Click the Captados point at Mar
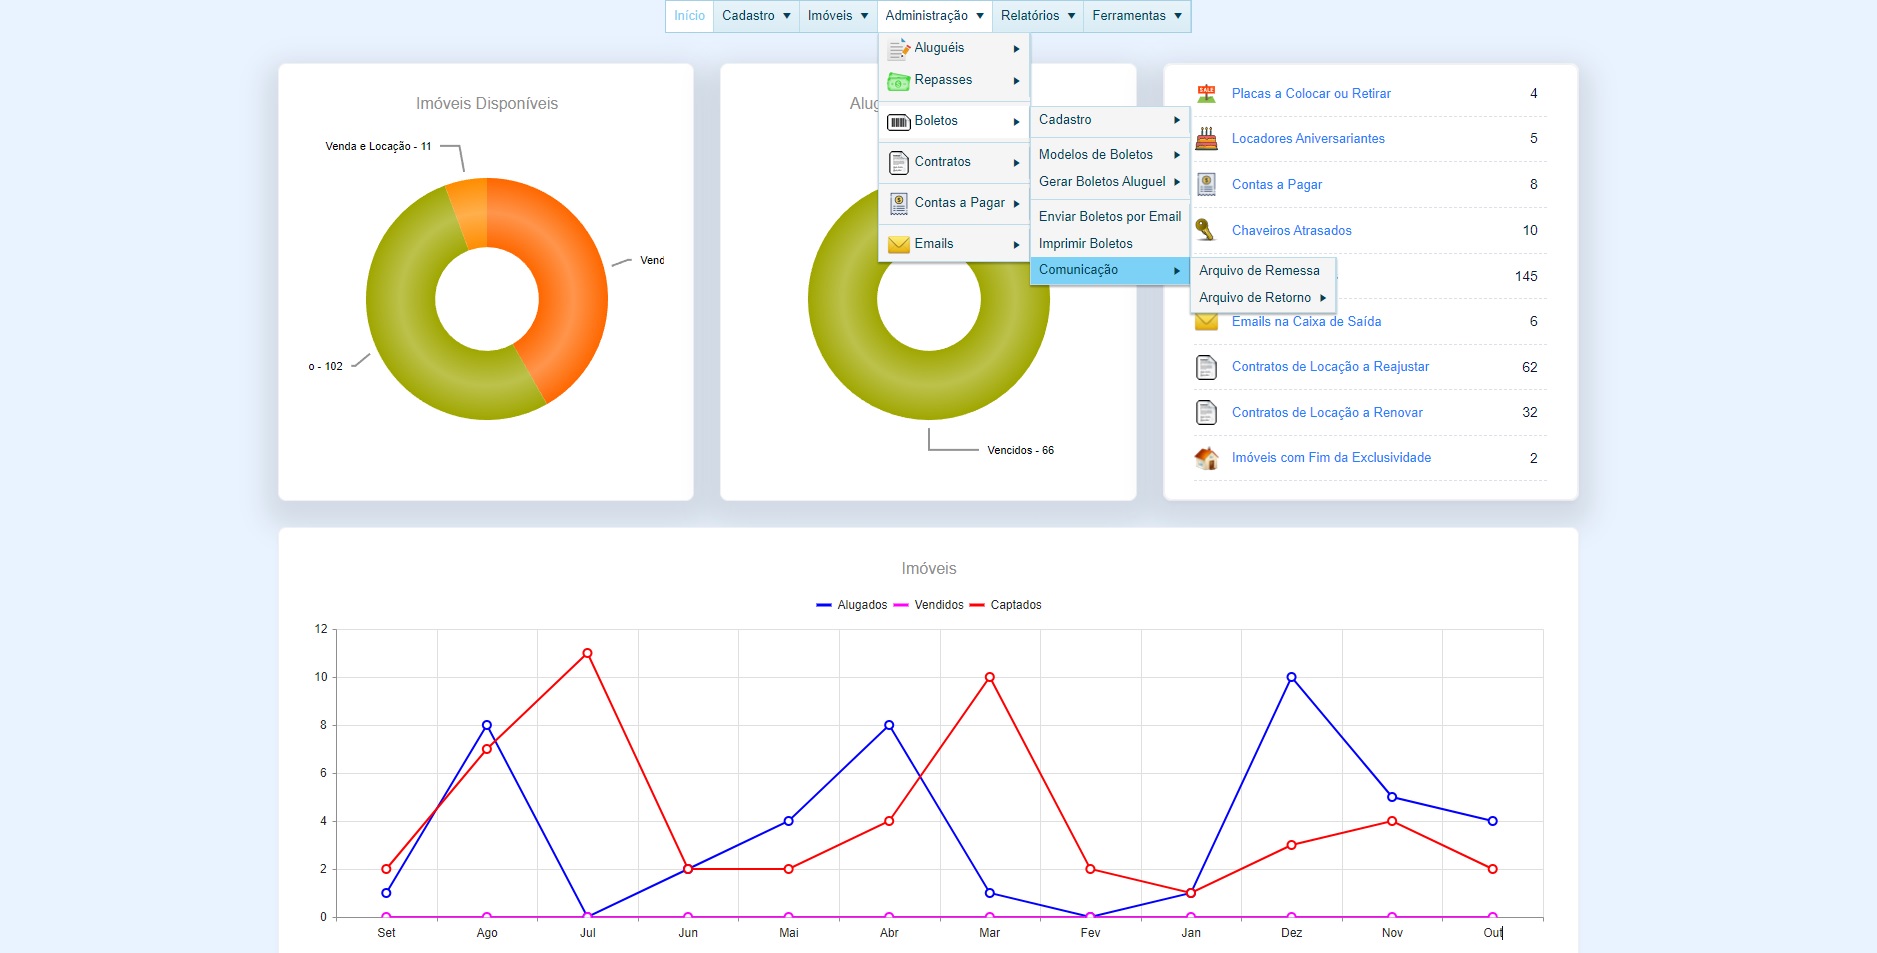 coord(989,677)
